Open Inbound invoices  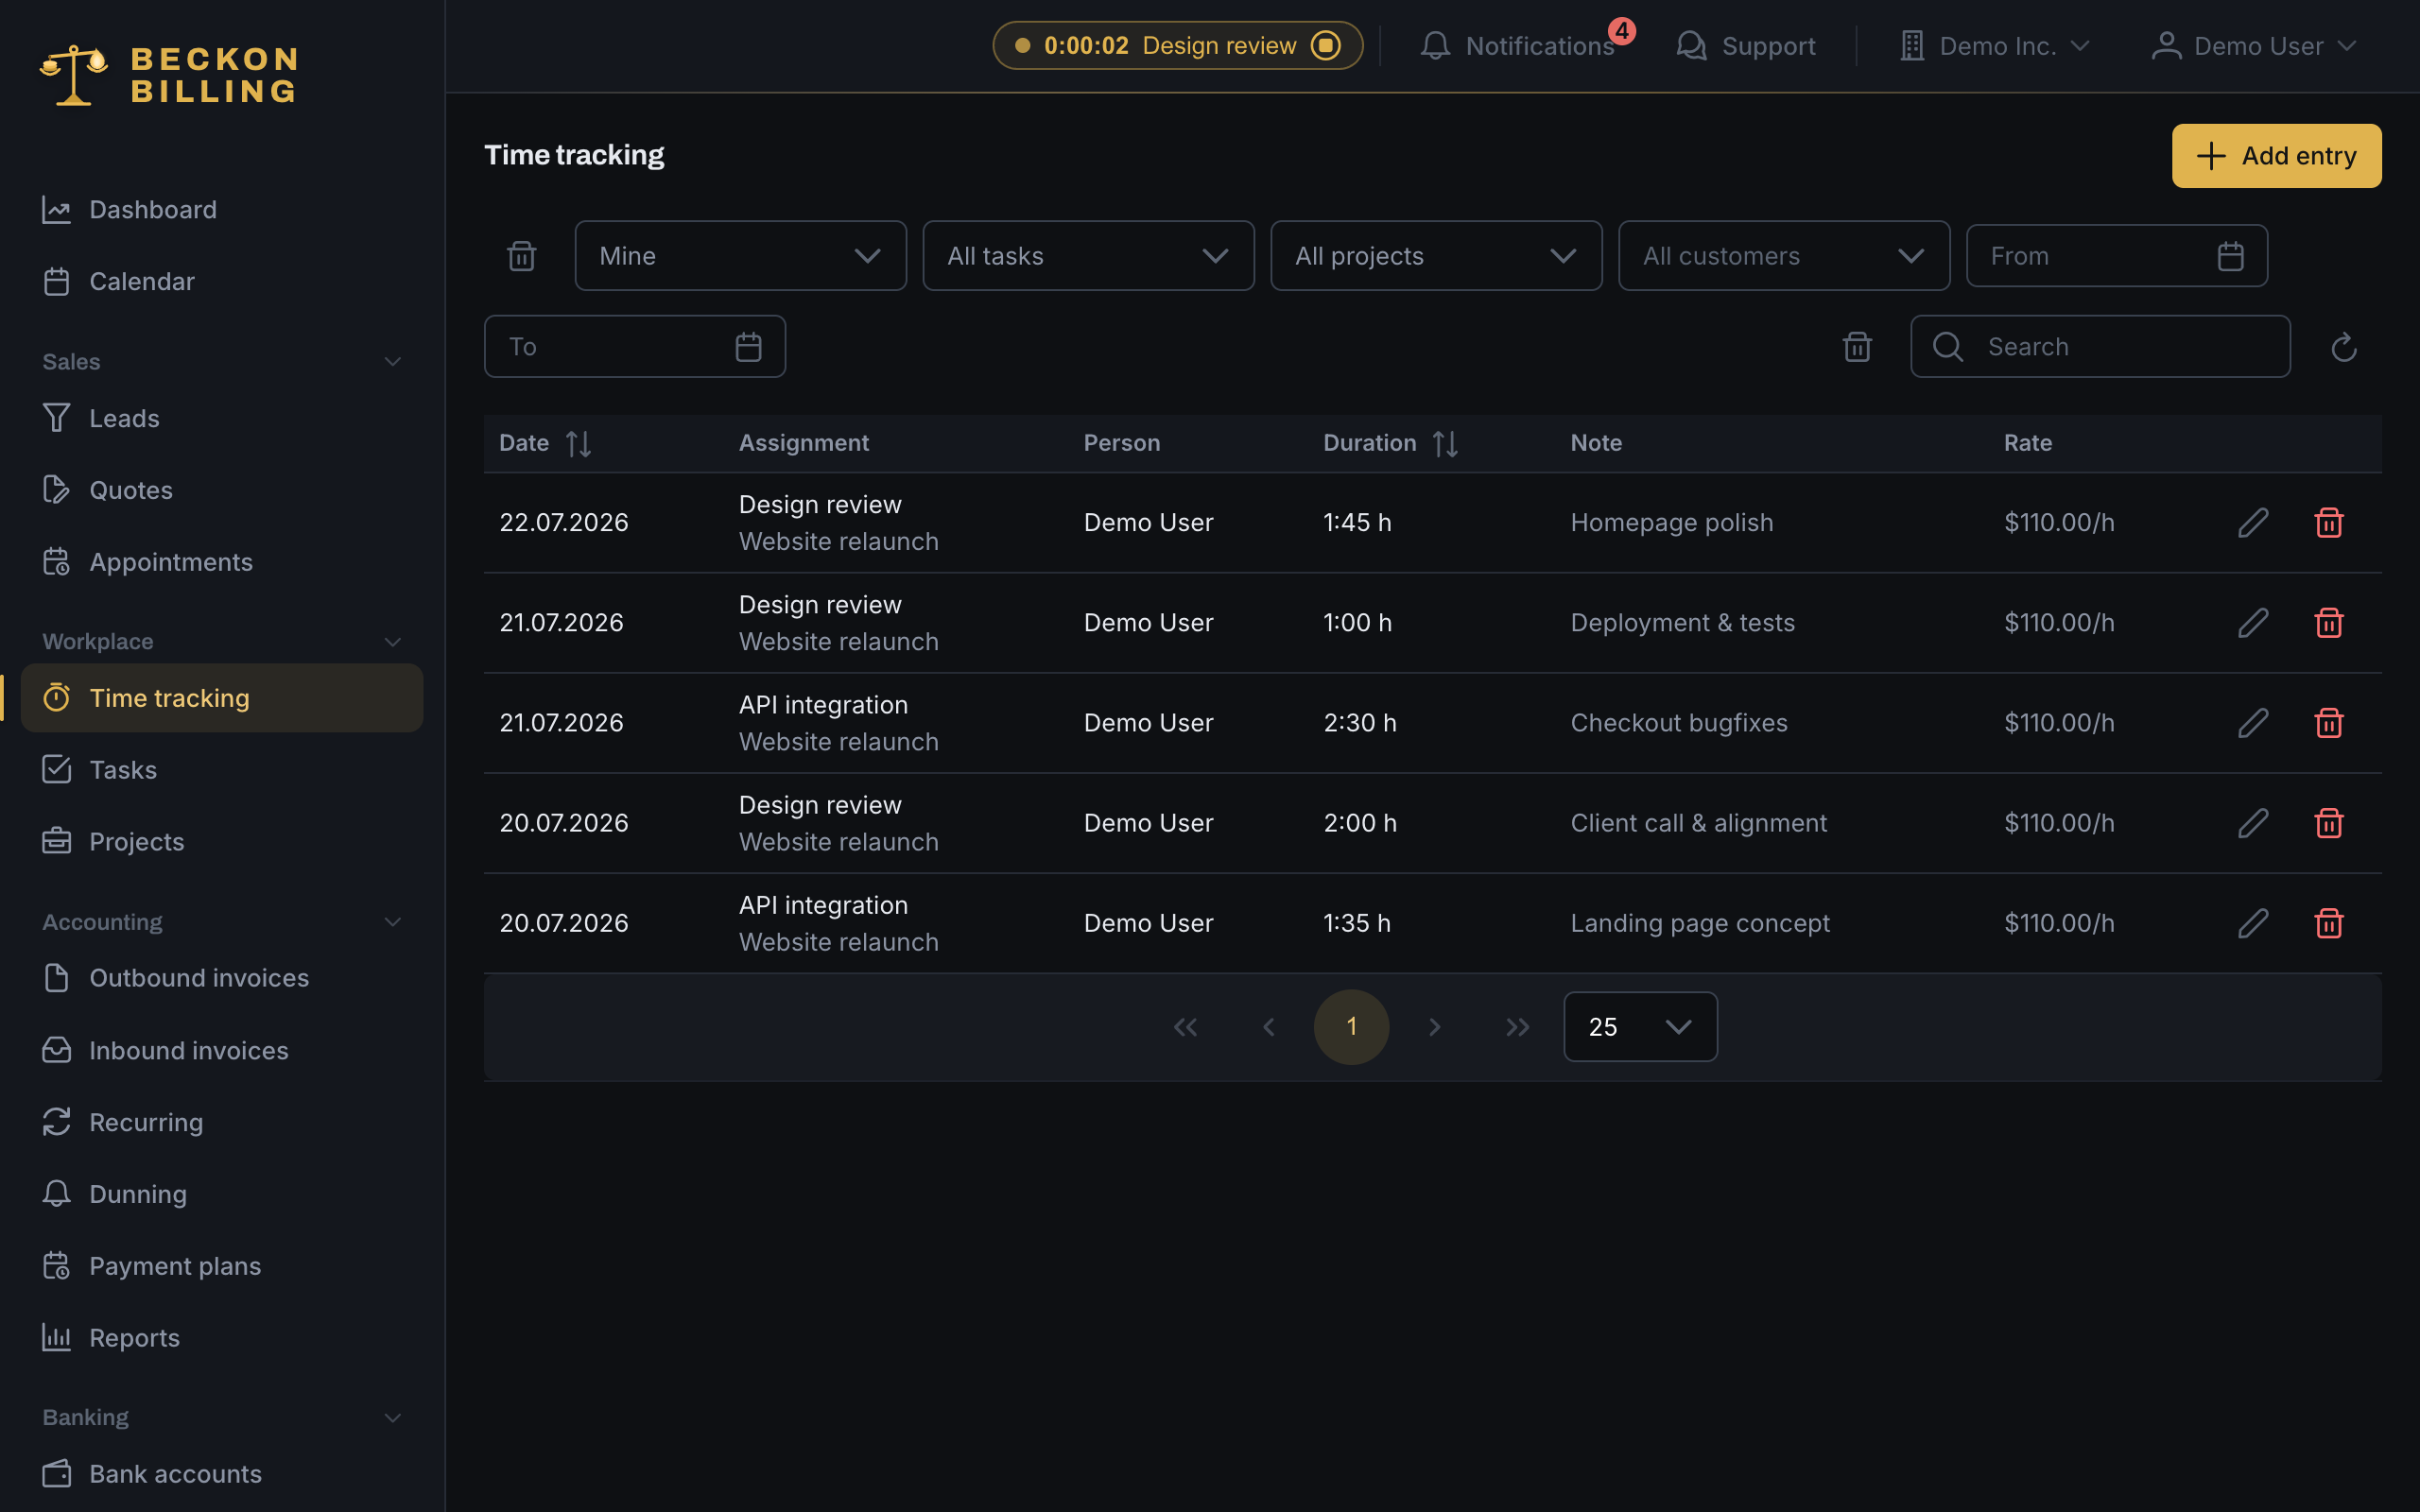point(222,1050)
